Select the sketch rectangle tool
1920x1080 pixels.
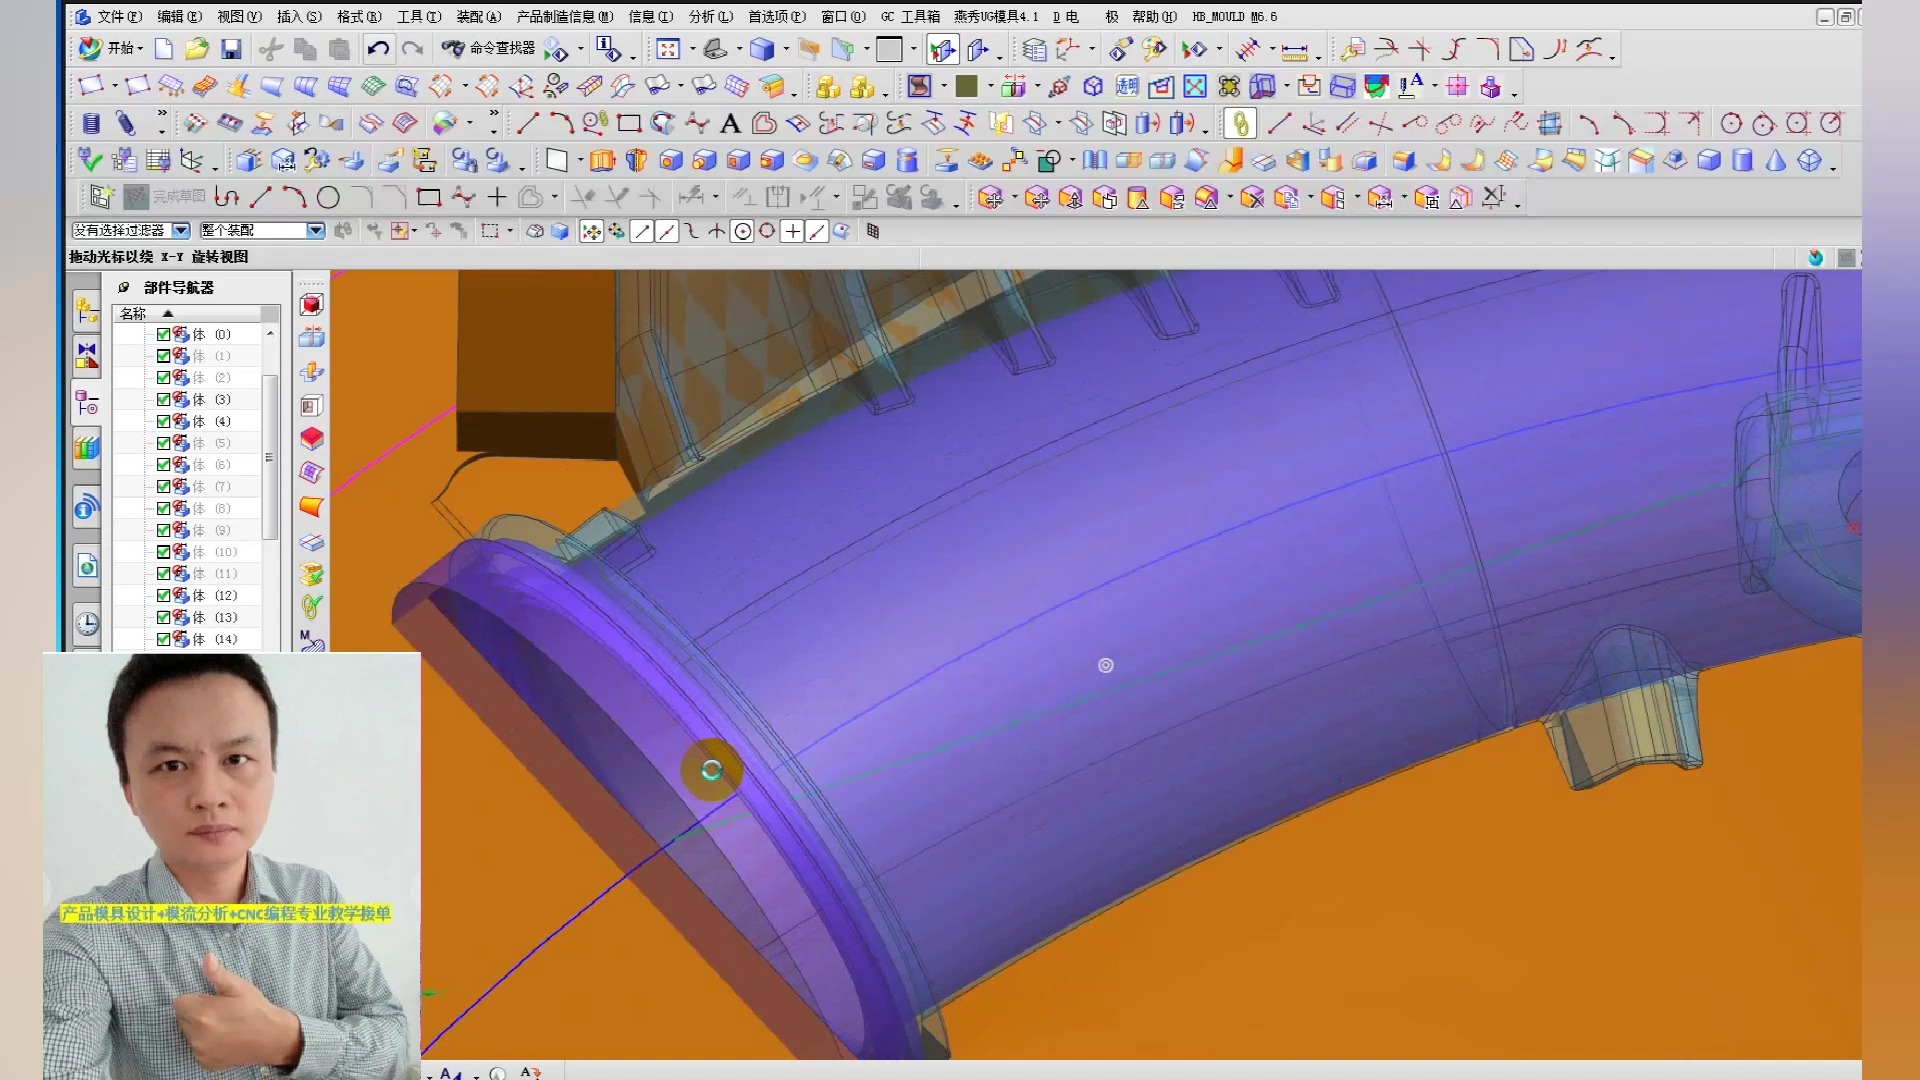click(x=429, y=197)
